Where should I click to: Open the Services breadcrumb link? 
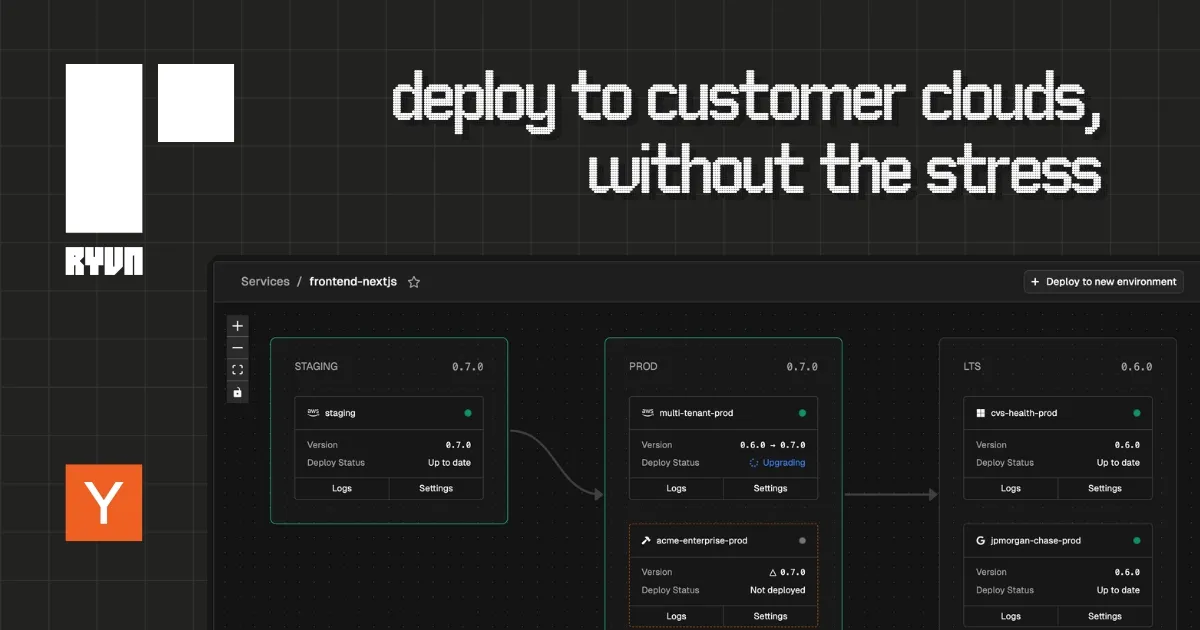click(x=265, y=282)
